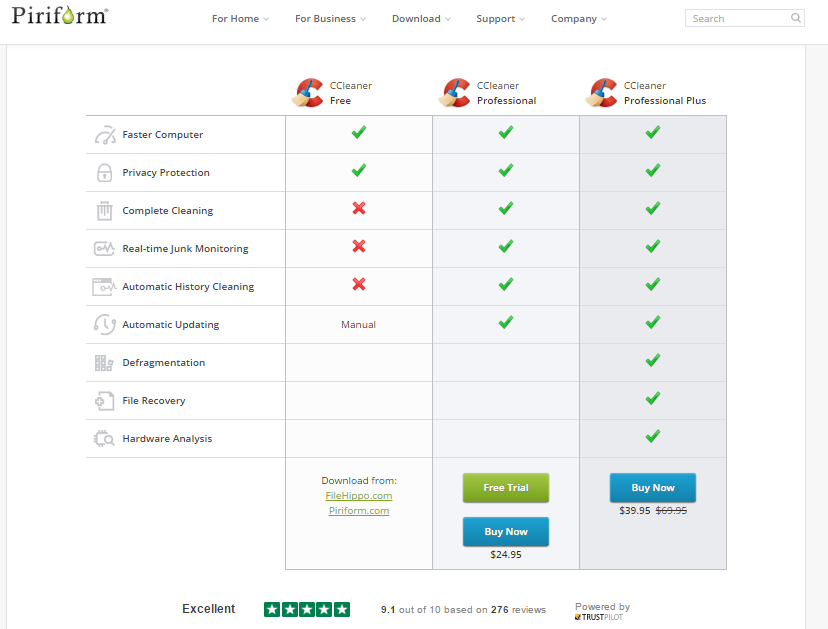Click the Faster Computer feature label

tap(163, 135)
